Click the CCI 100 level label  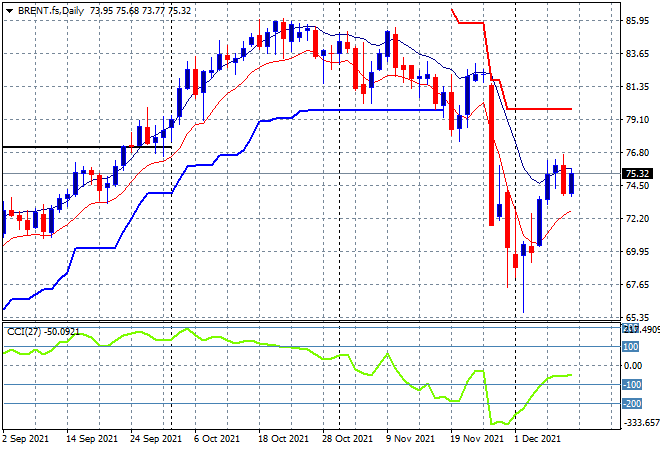(x=631, y=346)
